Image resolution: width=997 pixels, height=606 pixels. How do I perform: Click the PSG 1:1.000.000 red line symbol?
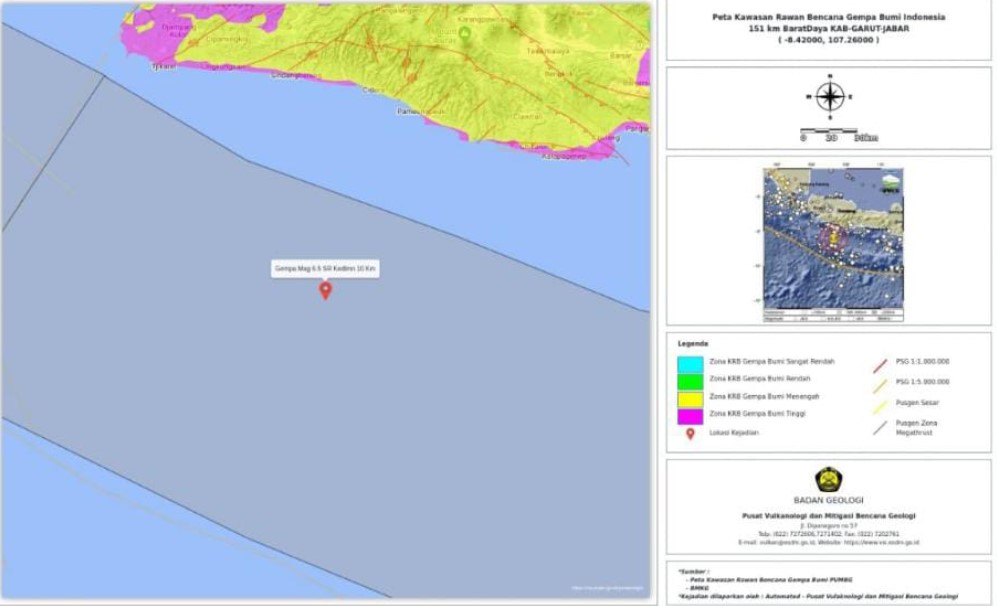tap(880, 366)
